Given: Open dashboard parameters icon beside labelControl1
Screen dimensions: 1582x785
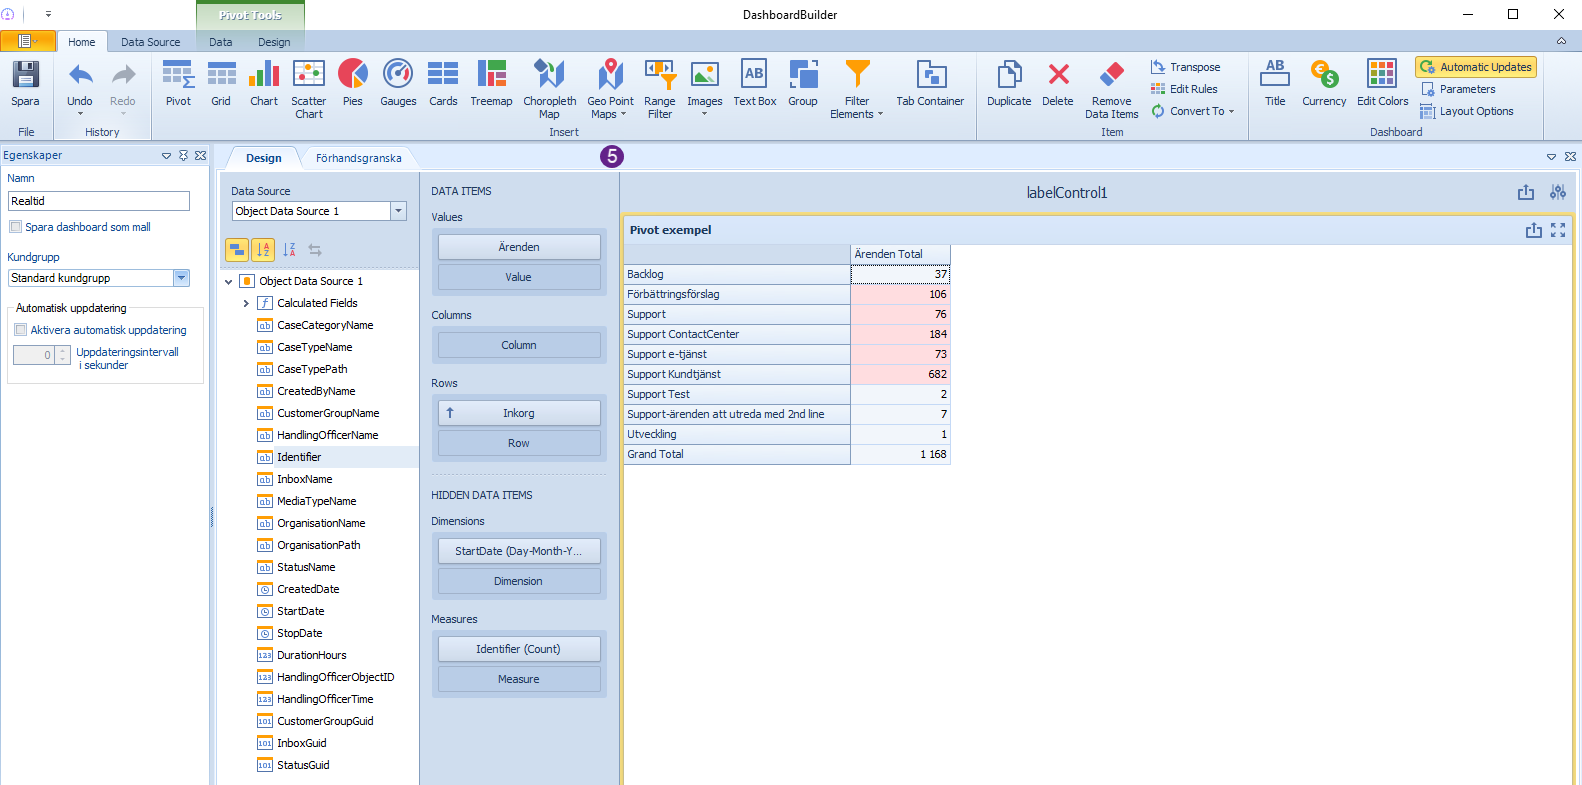Looking at the screenshot, I should pyautogui.click(x=1558, y=192).
